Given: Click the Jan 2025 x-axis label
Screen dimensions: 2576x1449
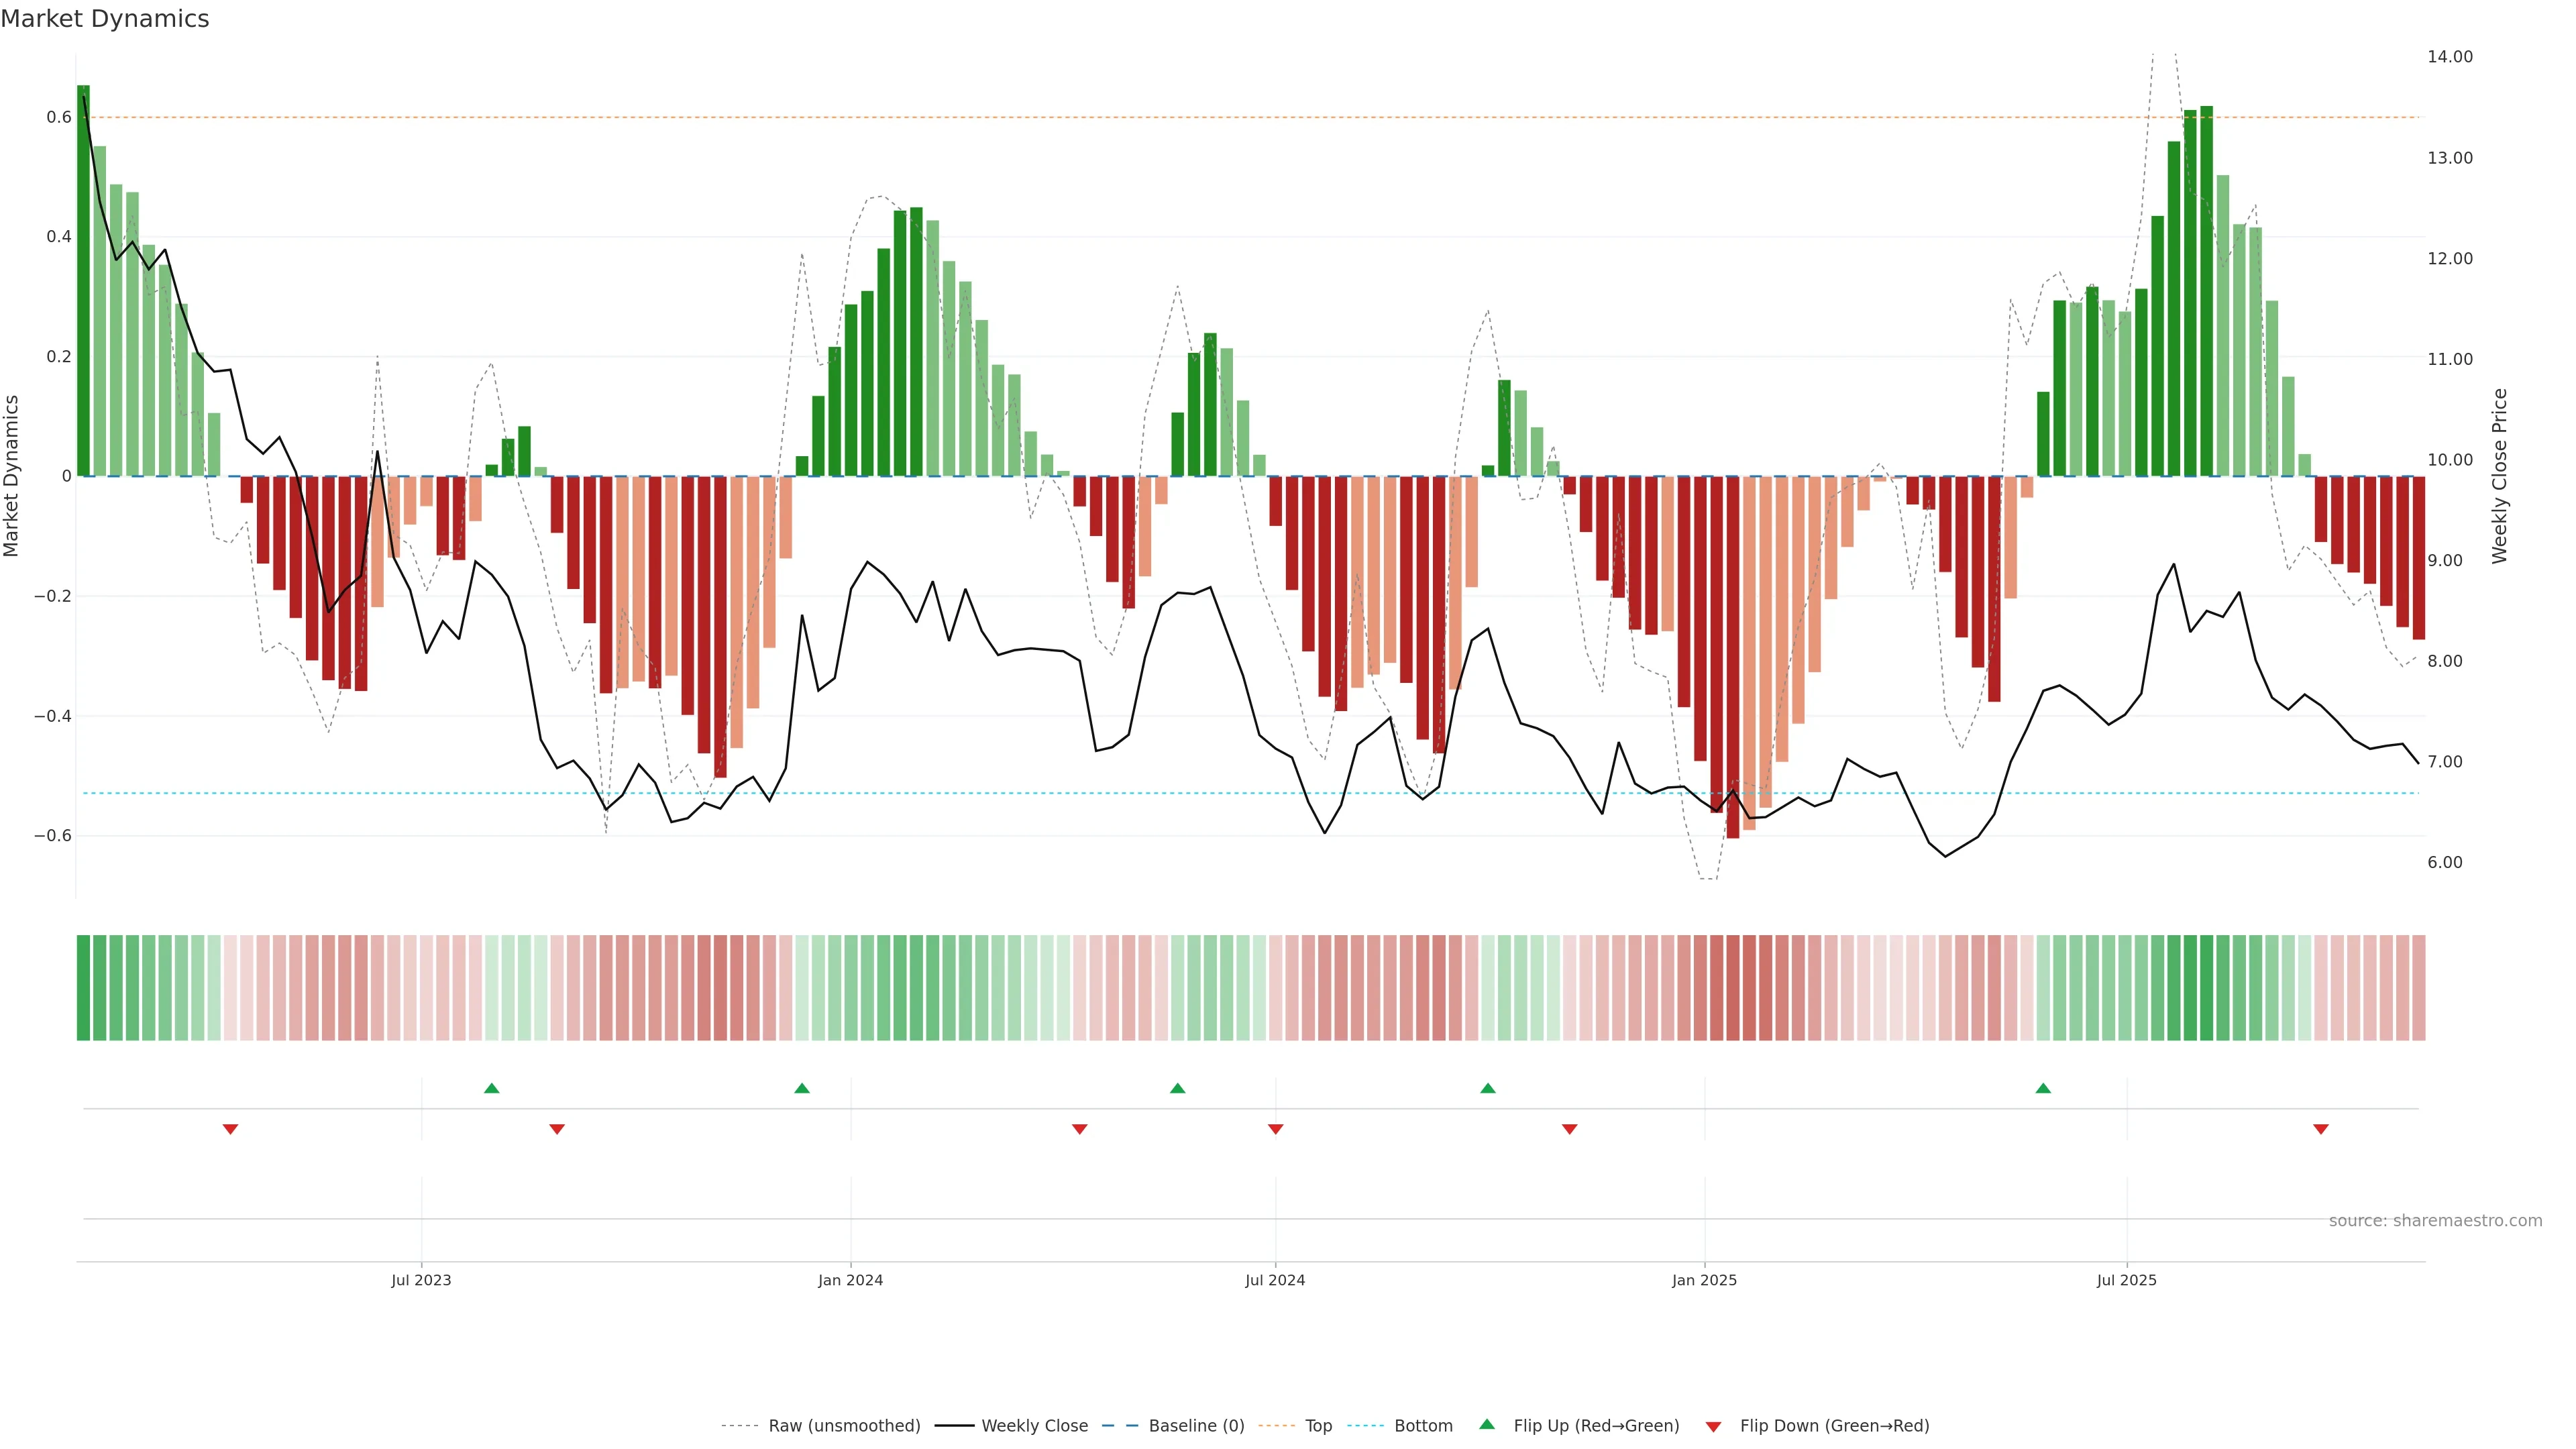Looking at the screenshot, I should 1704,1280.
